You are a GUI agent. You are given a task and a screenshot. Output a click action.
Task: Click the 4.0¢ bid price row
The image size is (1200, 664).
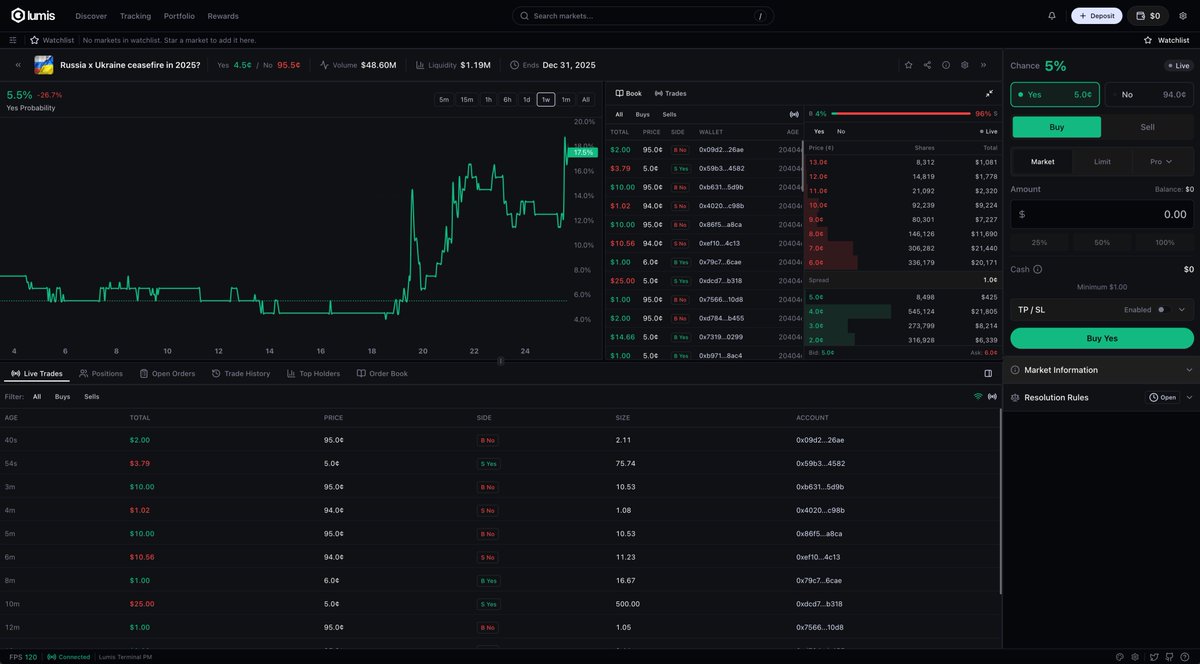tap(903, 311)
